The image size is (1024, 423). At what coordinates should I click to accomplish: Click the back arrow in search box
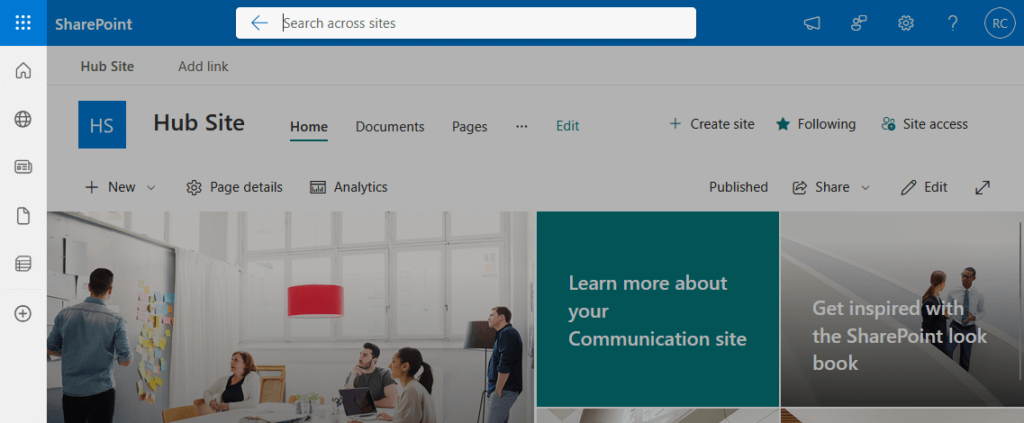pos(259,23)
